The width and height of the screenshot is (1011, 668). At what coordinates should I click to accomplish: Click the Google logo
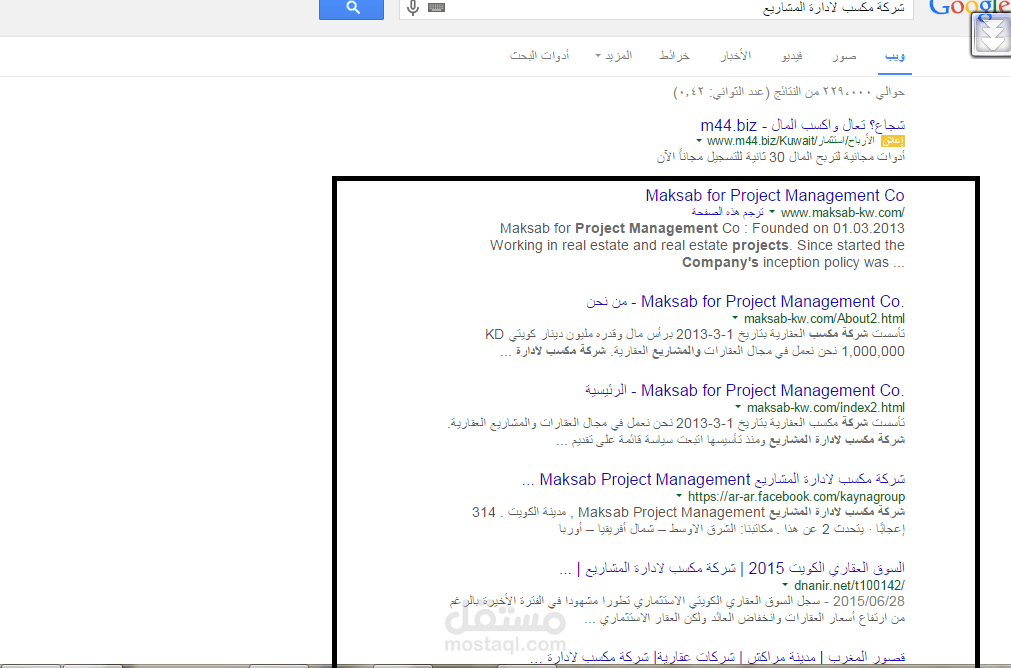click(969, 8)
